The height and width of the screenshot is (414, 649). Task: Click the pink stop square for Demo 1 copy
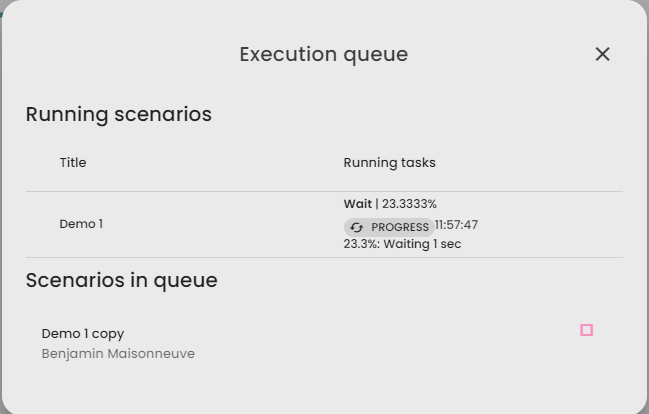click(x=587, y=330)
